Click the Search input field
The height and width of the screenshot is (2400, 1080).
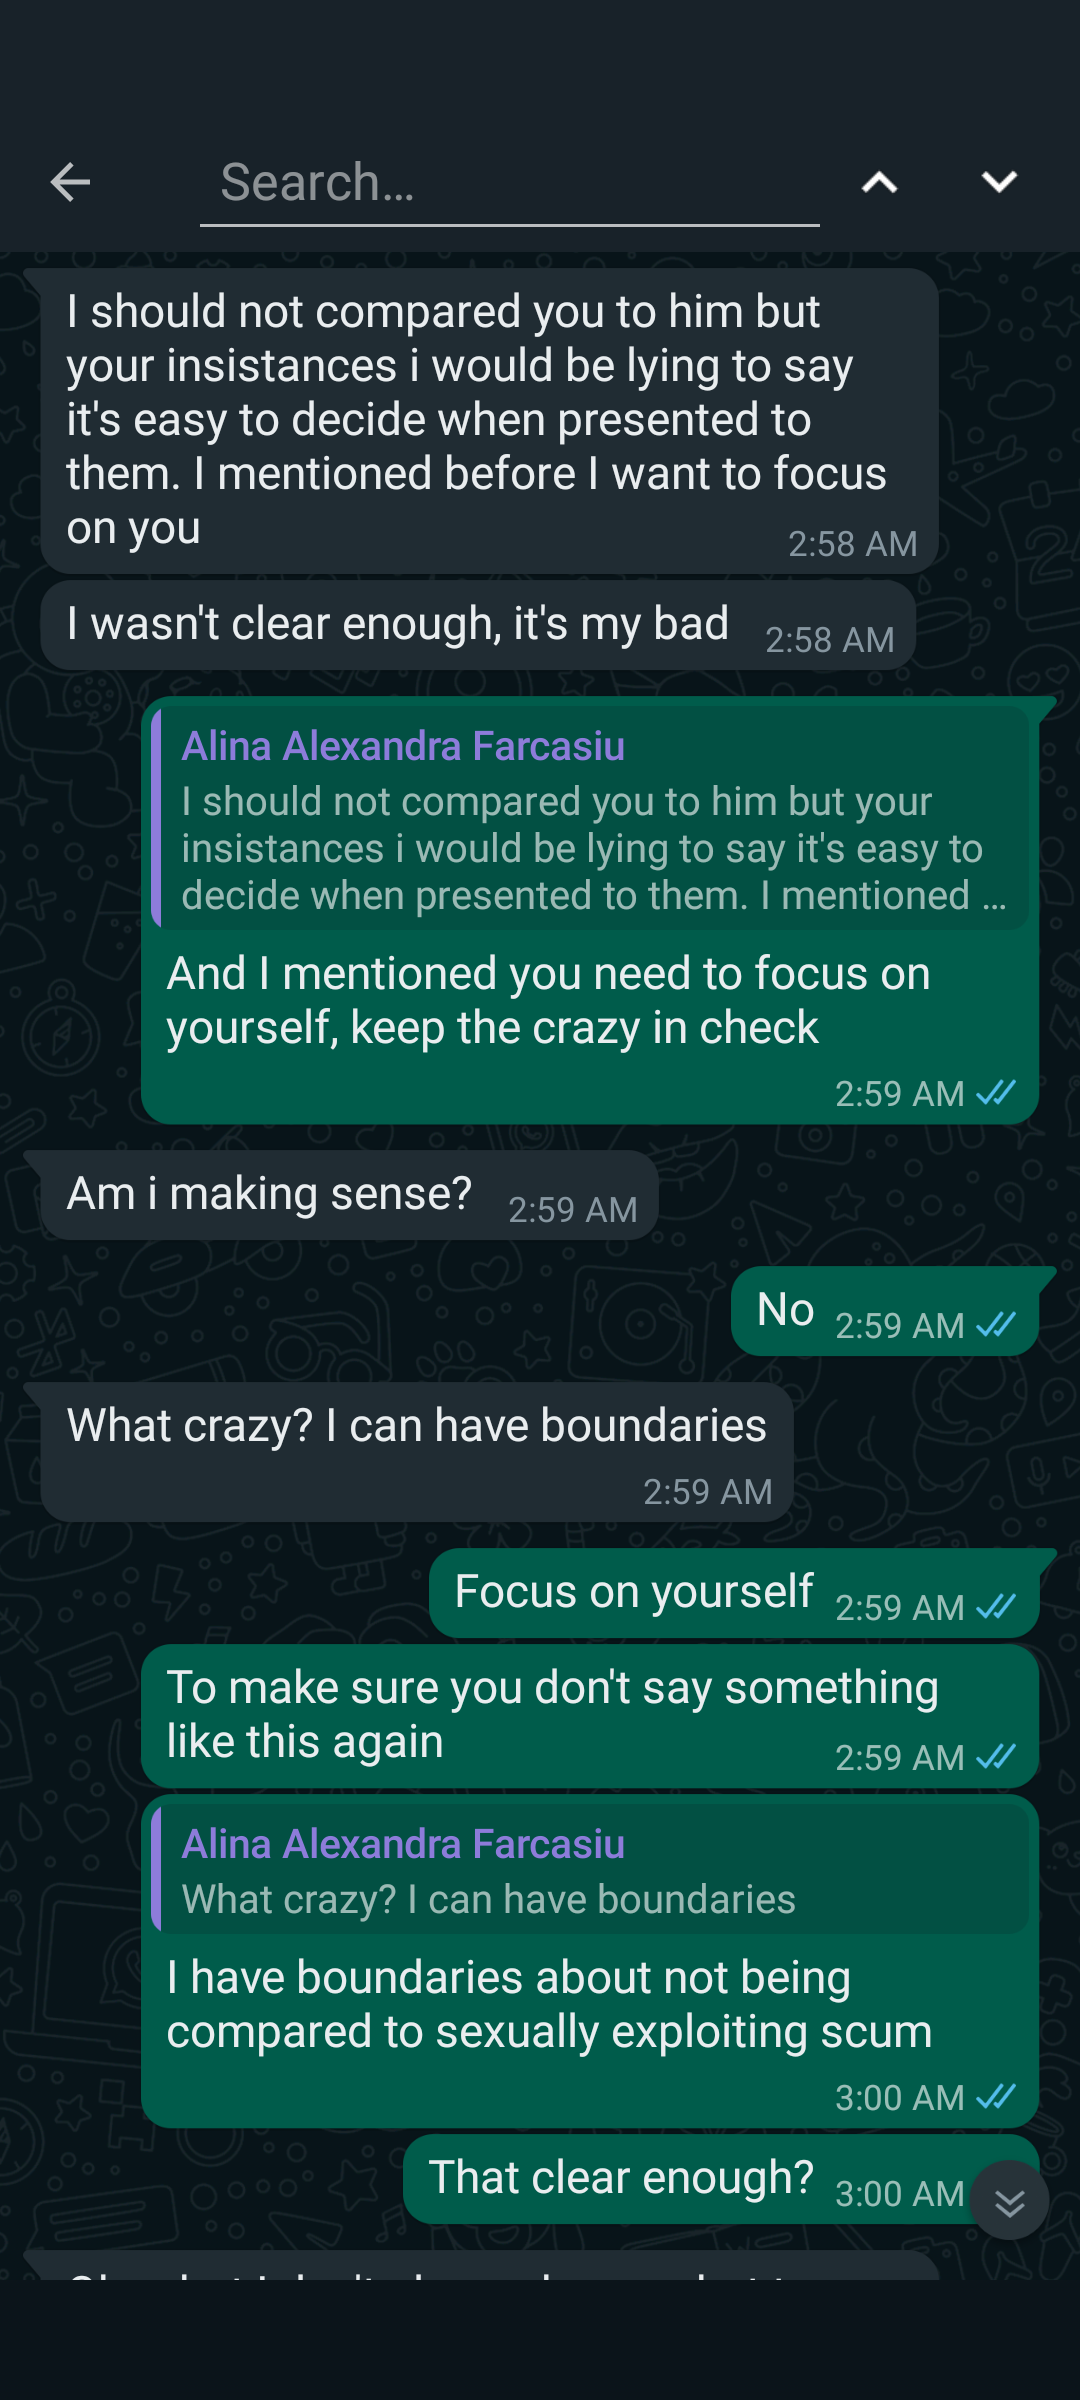tap(509, 183)
